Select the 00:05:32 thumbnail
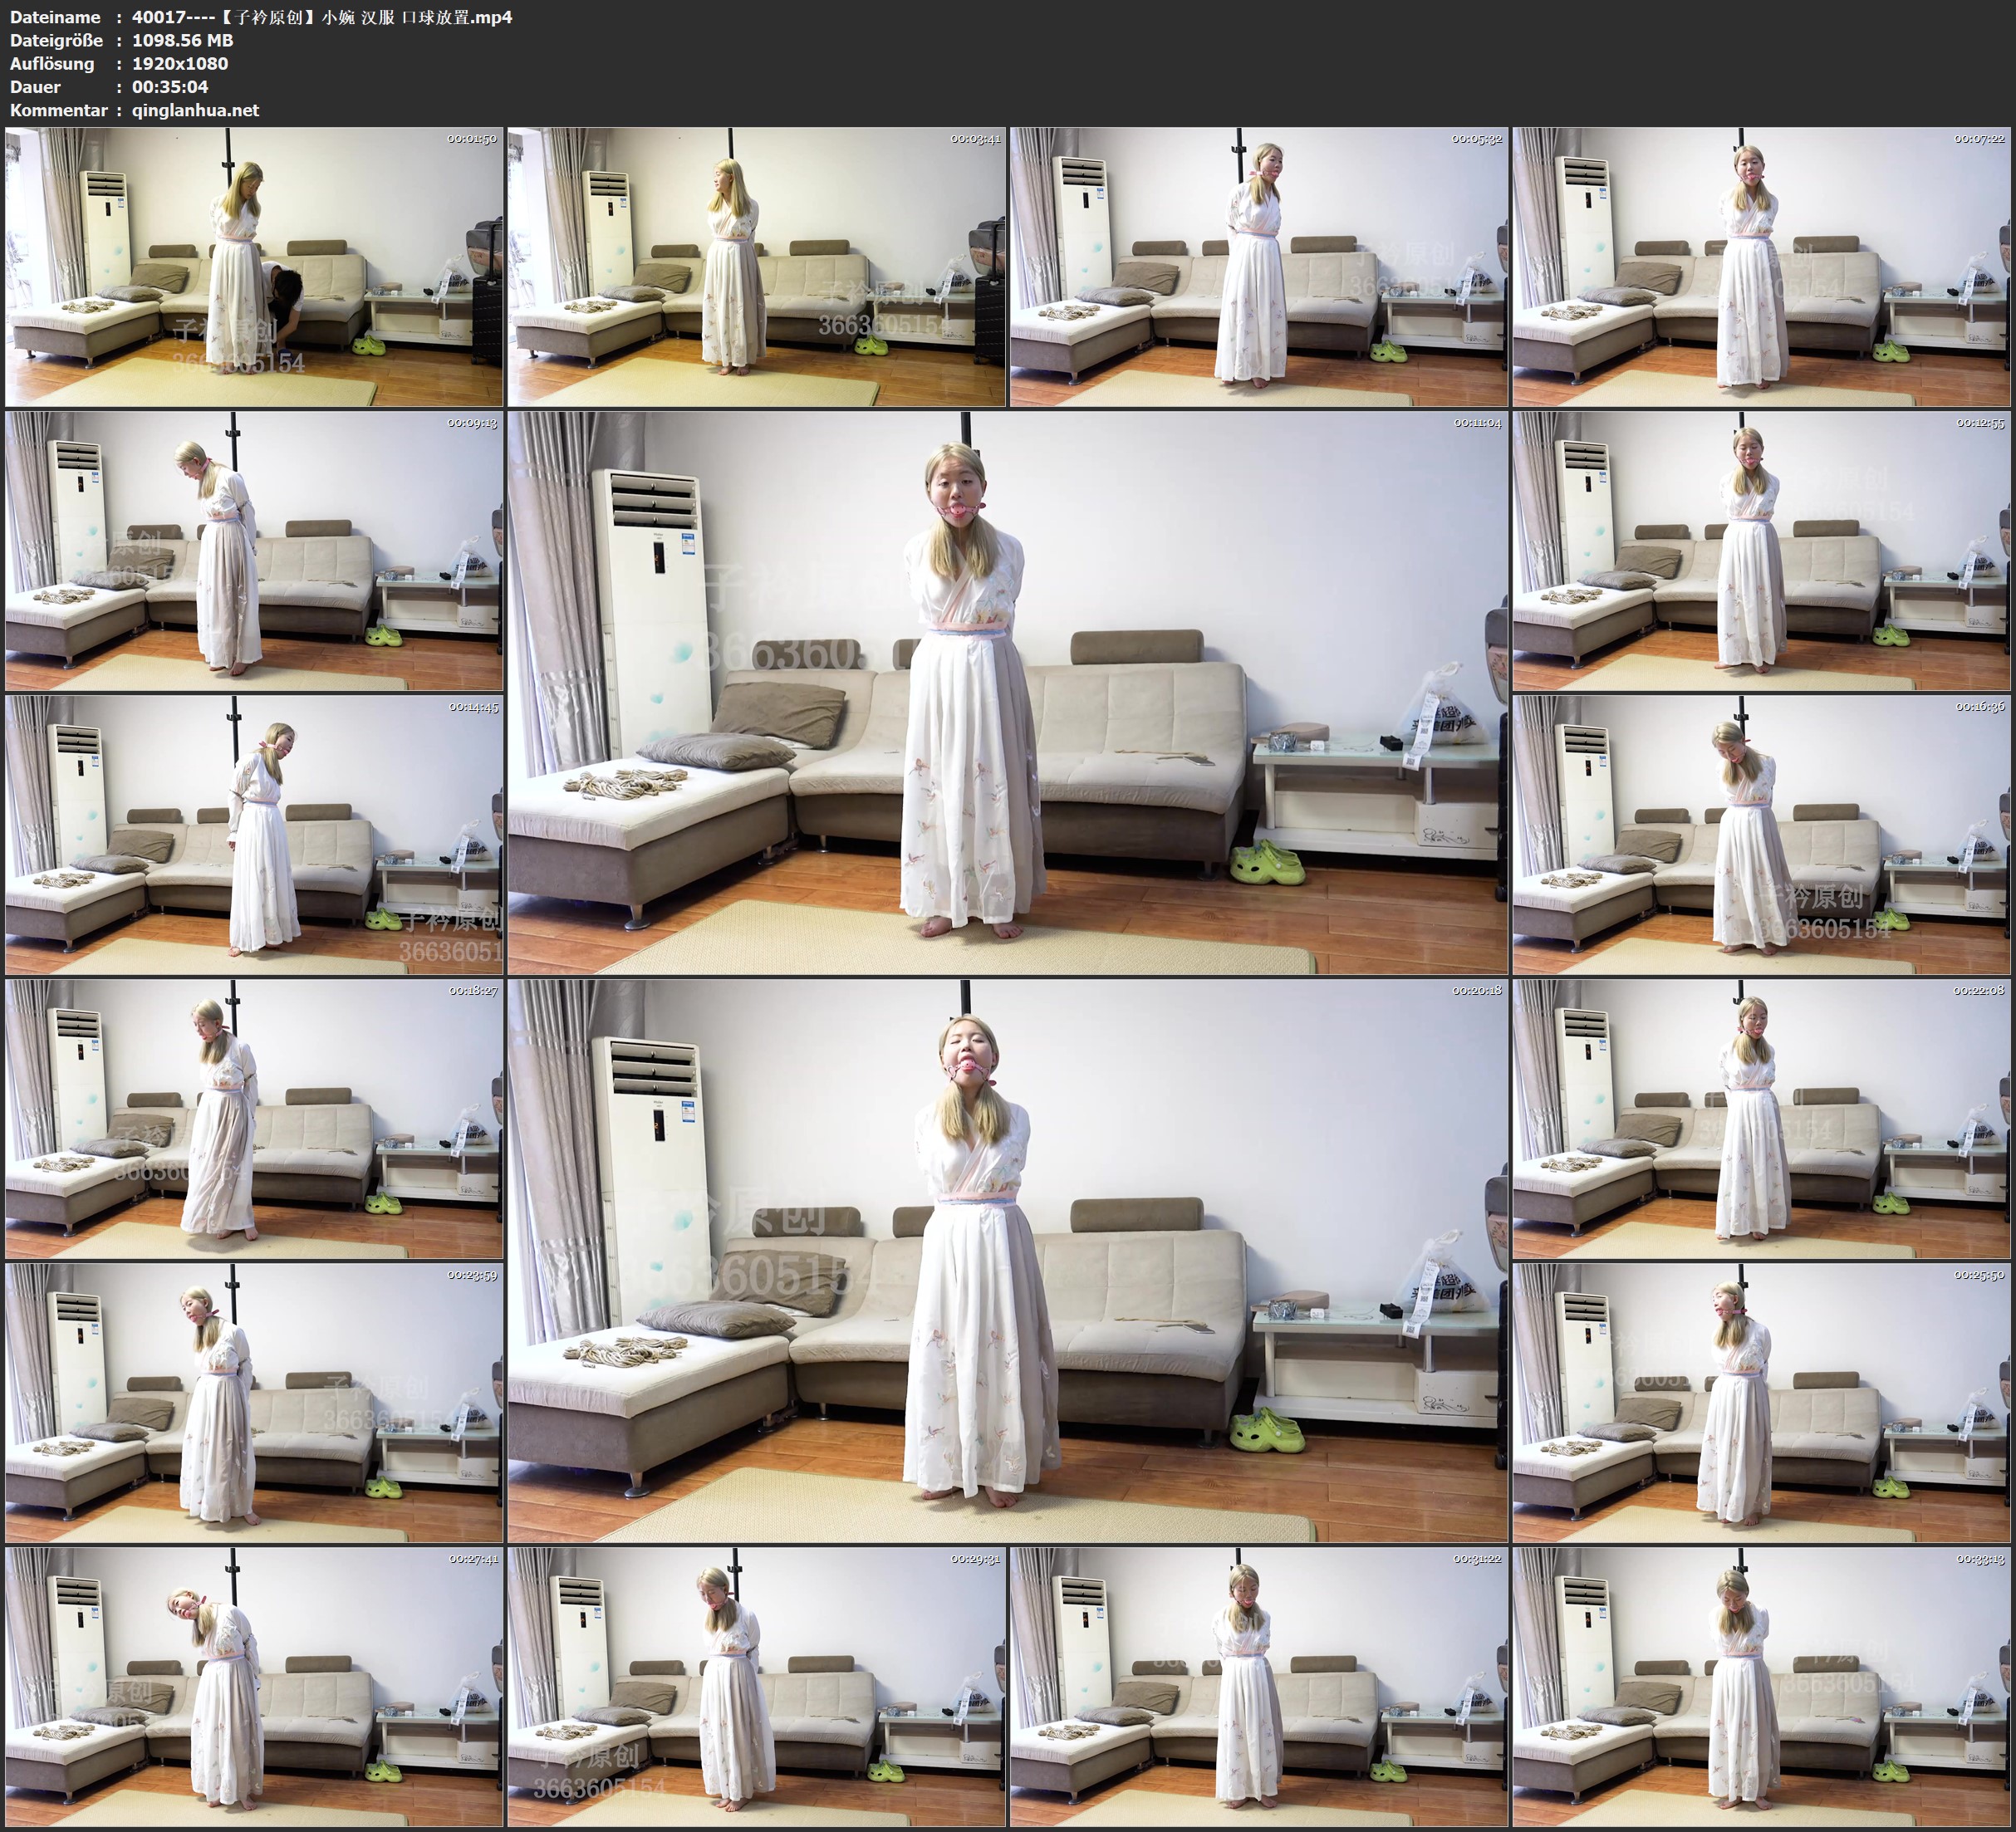 click(1258, 266)
